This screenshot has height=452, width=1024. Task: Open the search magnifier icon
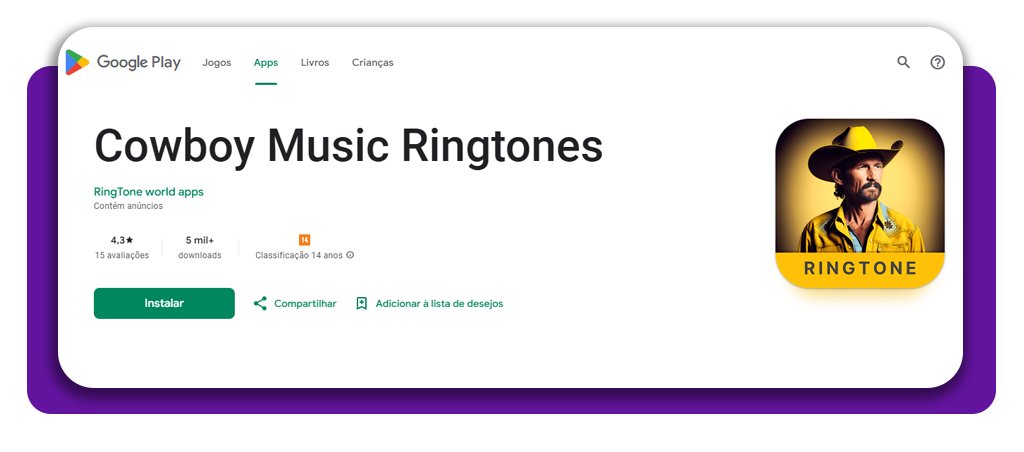pos(903,62)
